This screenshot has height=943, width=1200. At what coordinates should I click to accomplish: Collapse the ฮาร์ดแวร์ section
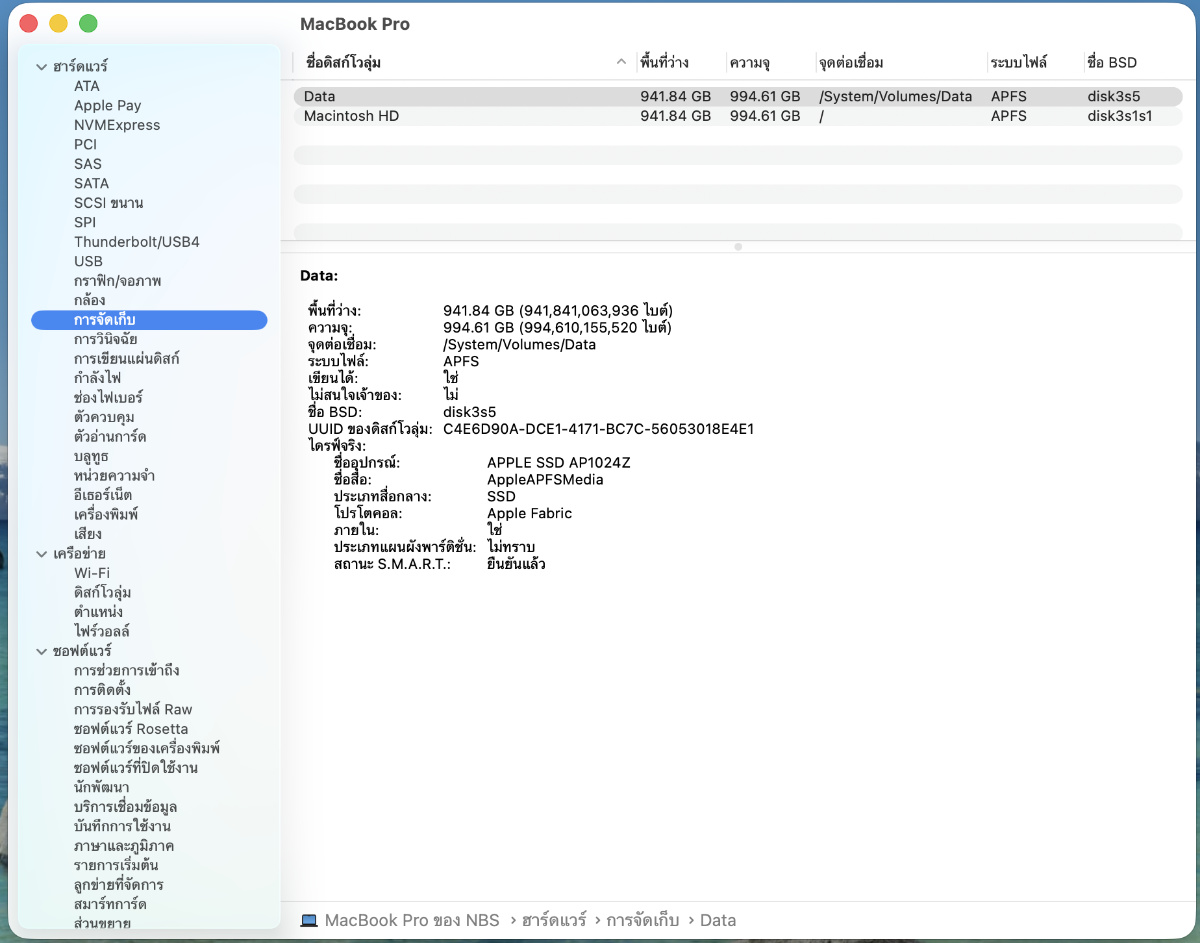[x=41, y=67]
